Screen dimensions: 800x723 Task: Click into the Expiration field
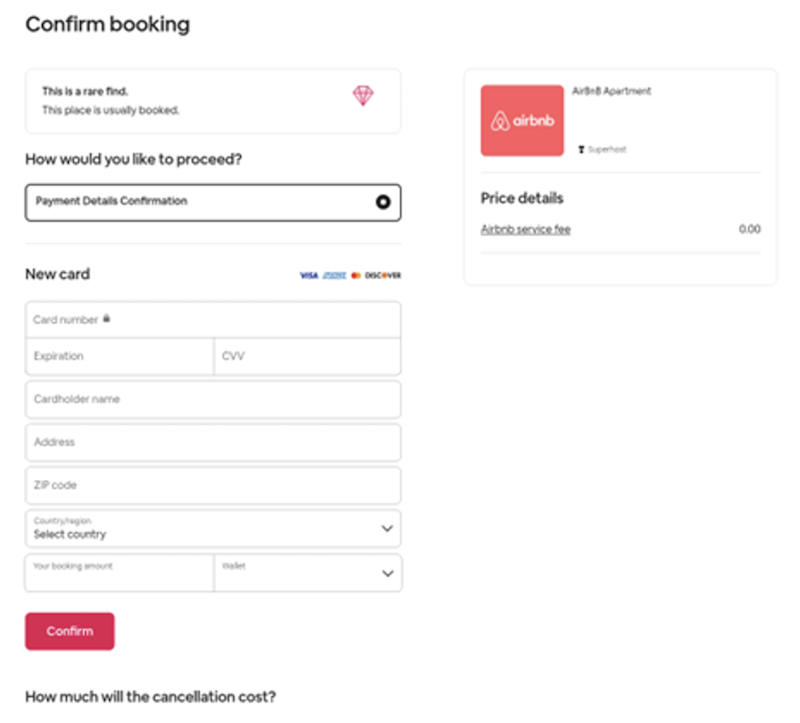[119, 356]
